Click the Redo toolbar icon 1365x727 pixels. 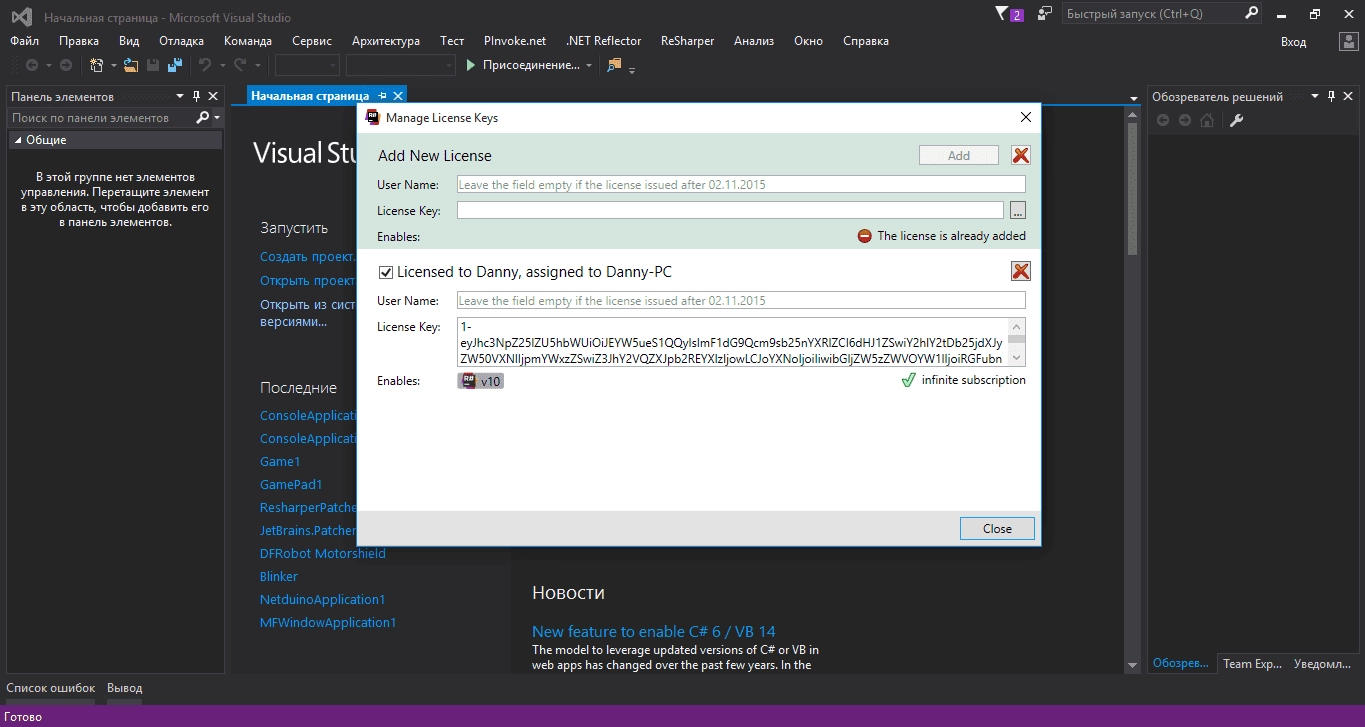(240, 65)
